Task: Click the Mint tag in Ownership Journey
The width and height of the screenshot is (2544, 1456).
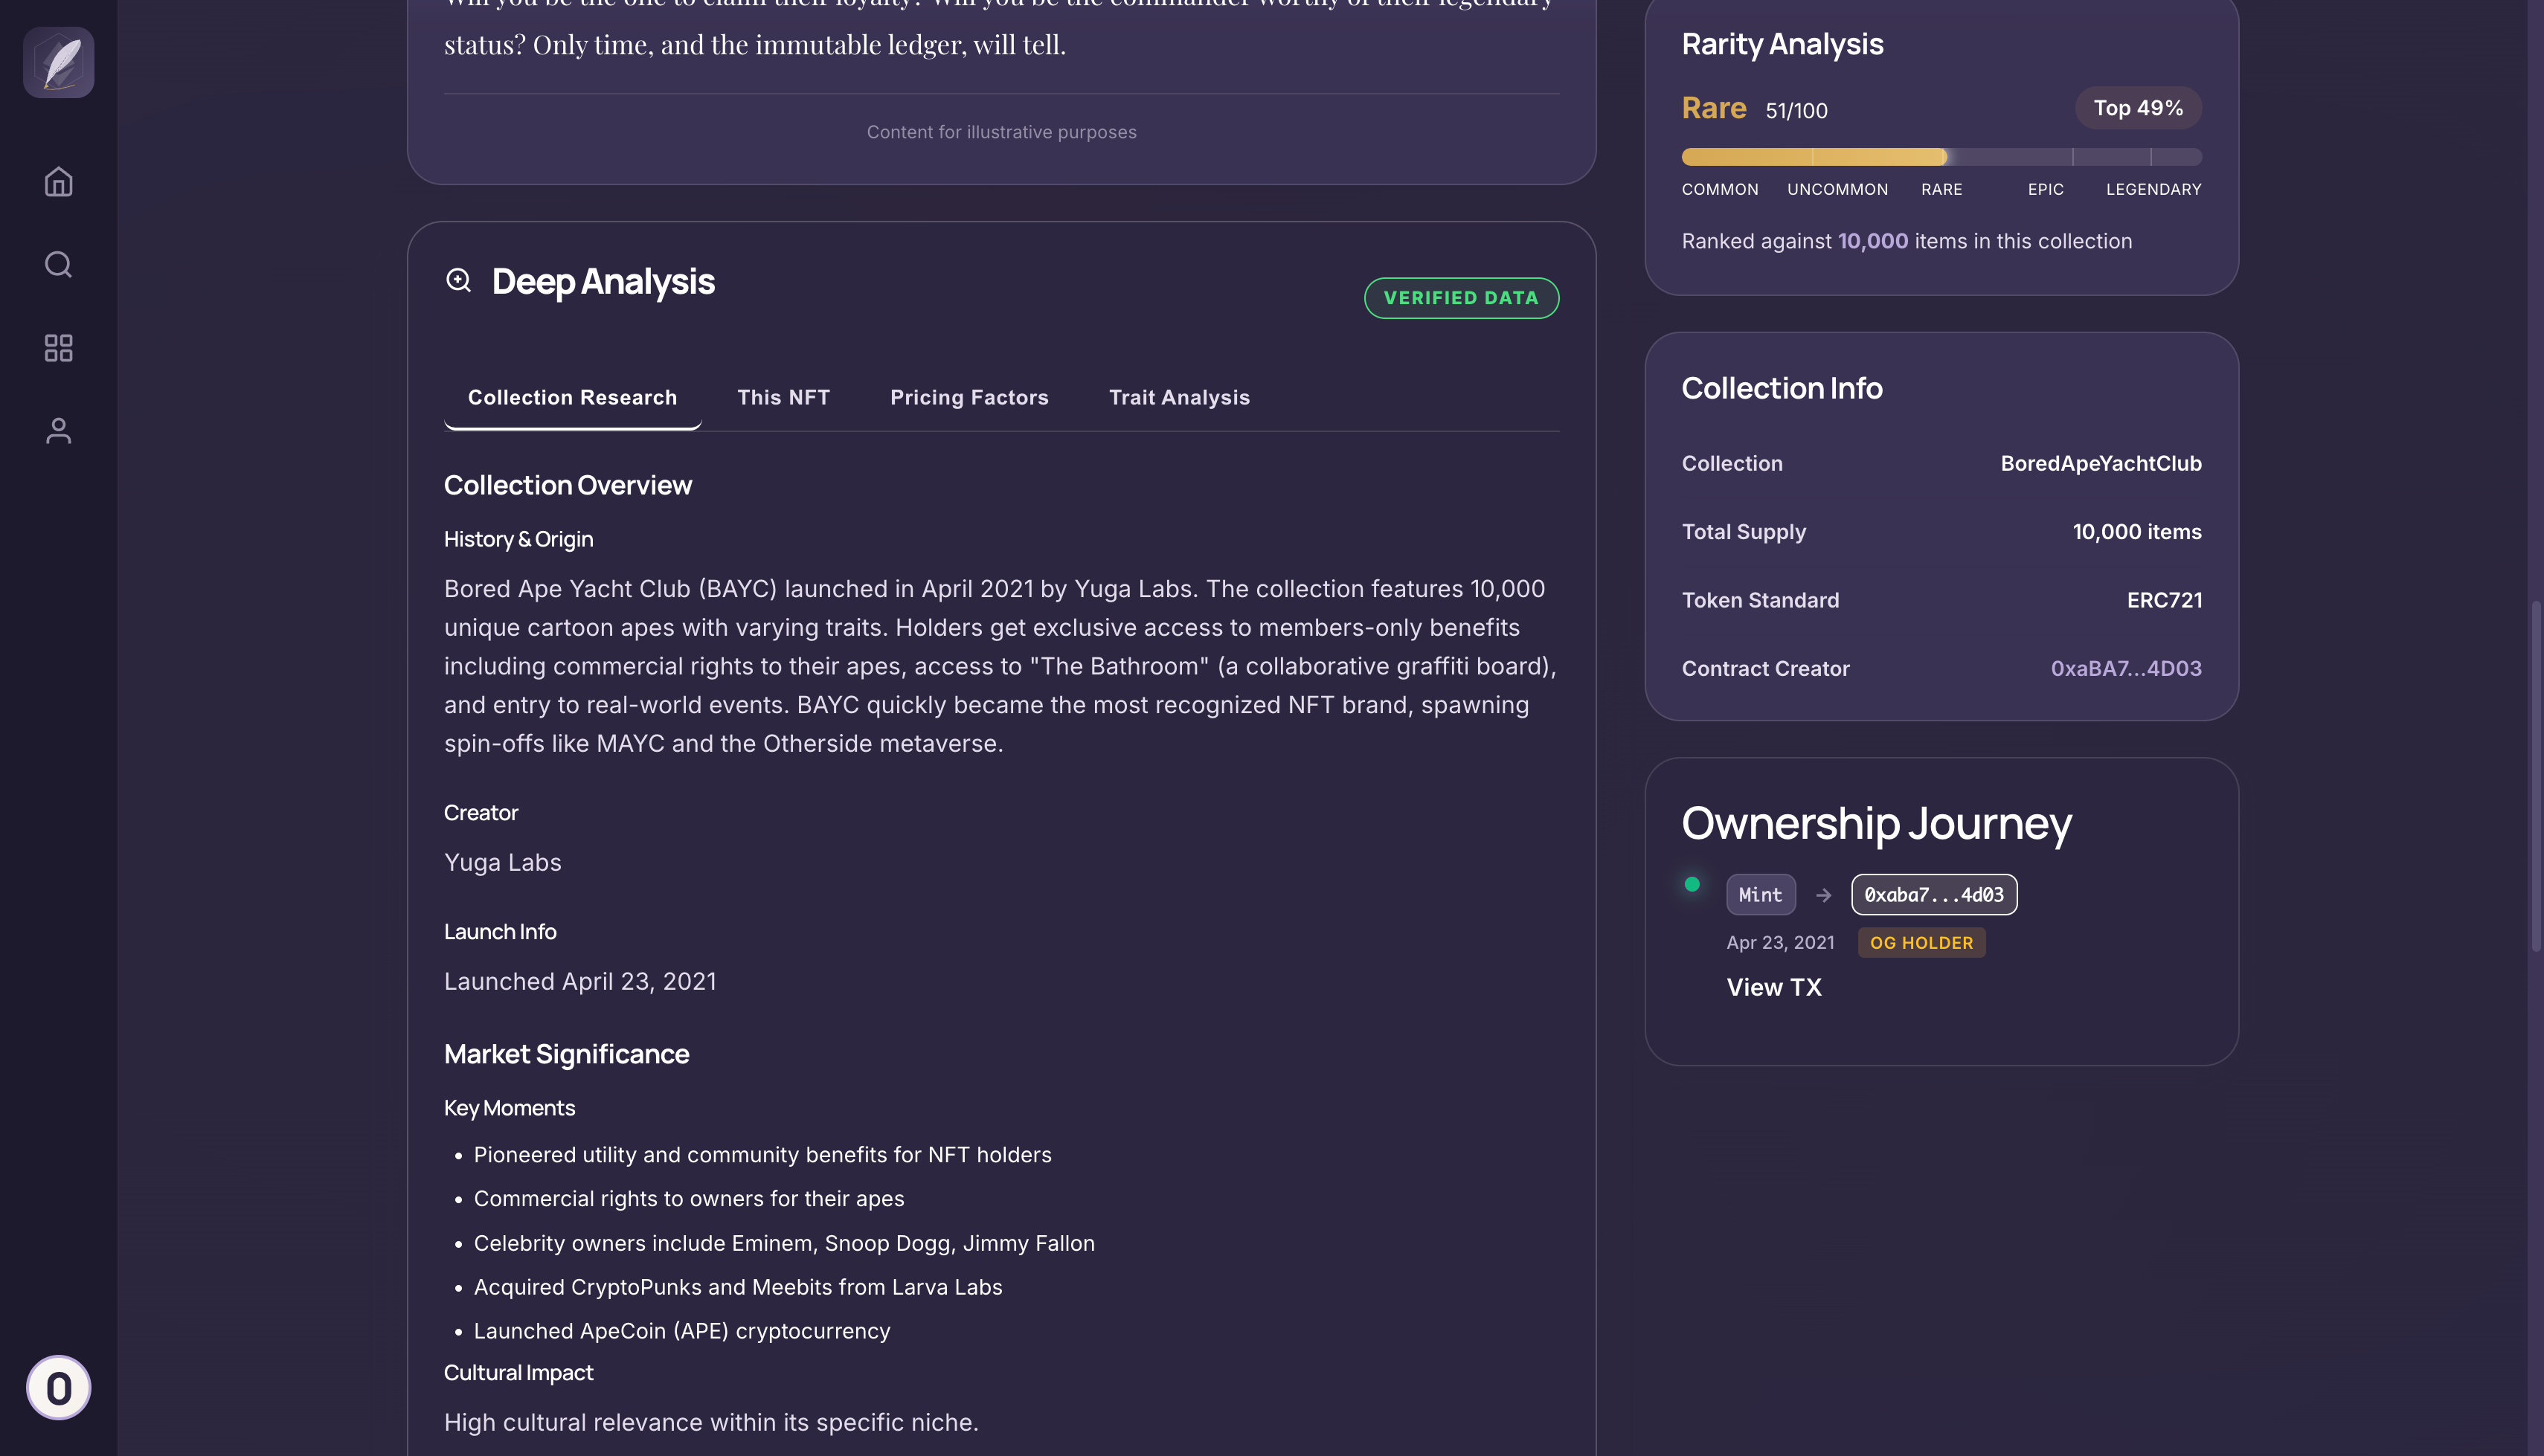Action: pyautogui.click(x=1760, y=895)
